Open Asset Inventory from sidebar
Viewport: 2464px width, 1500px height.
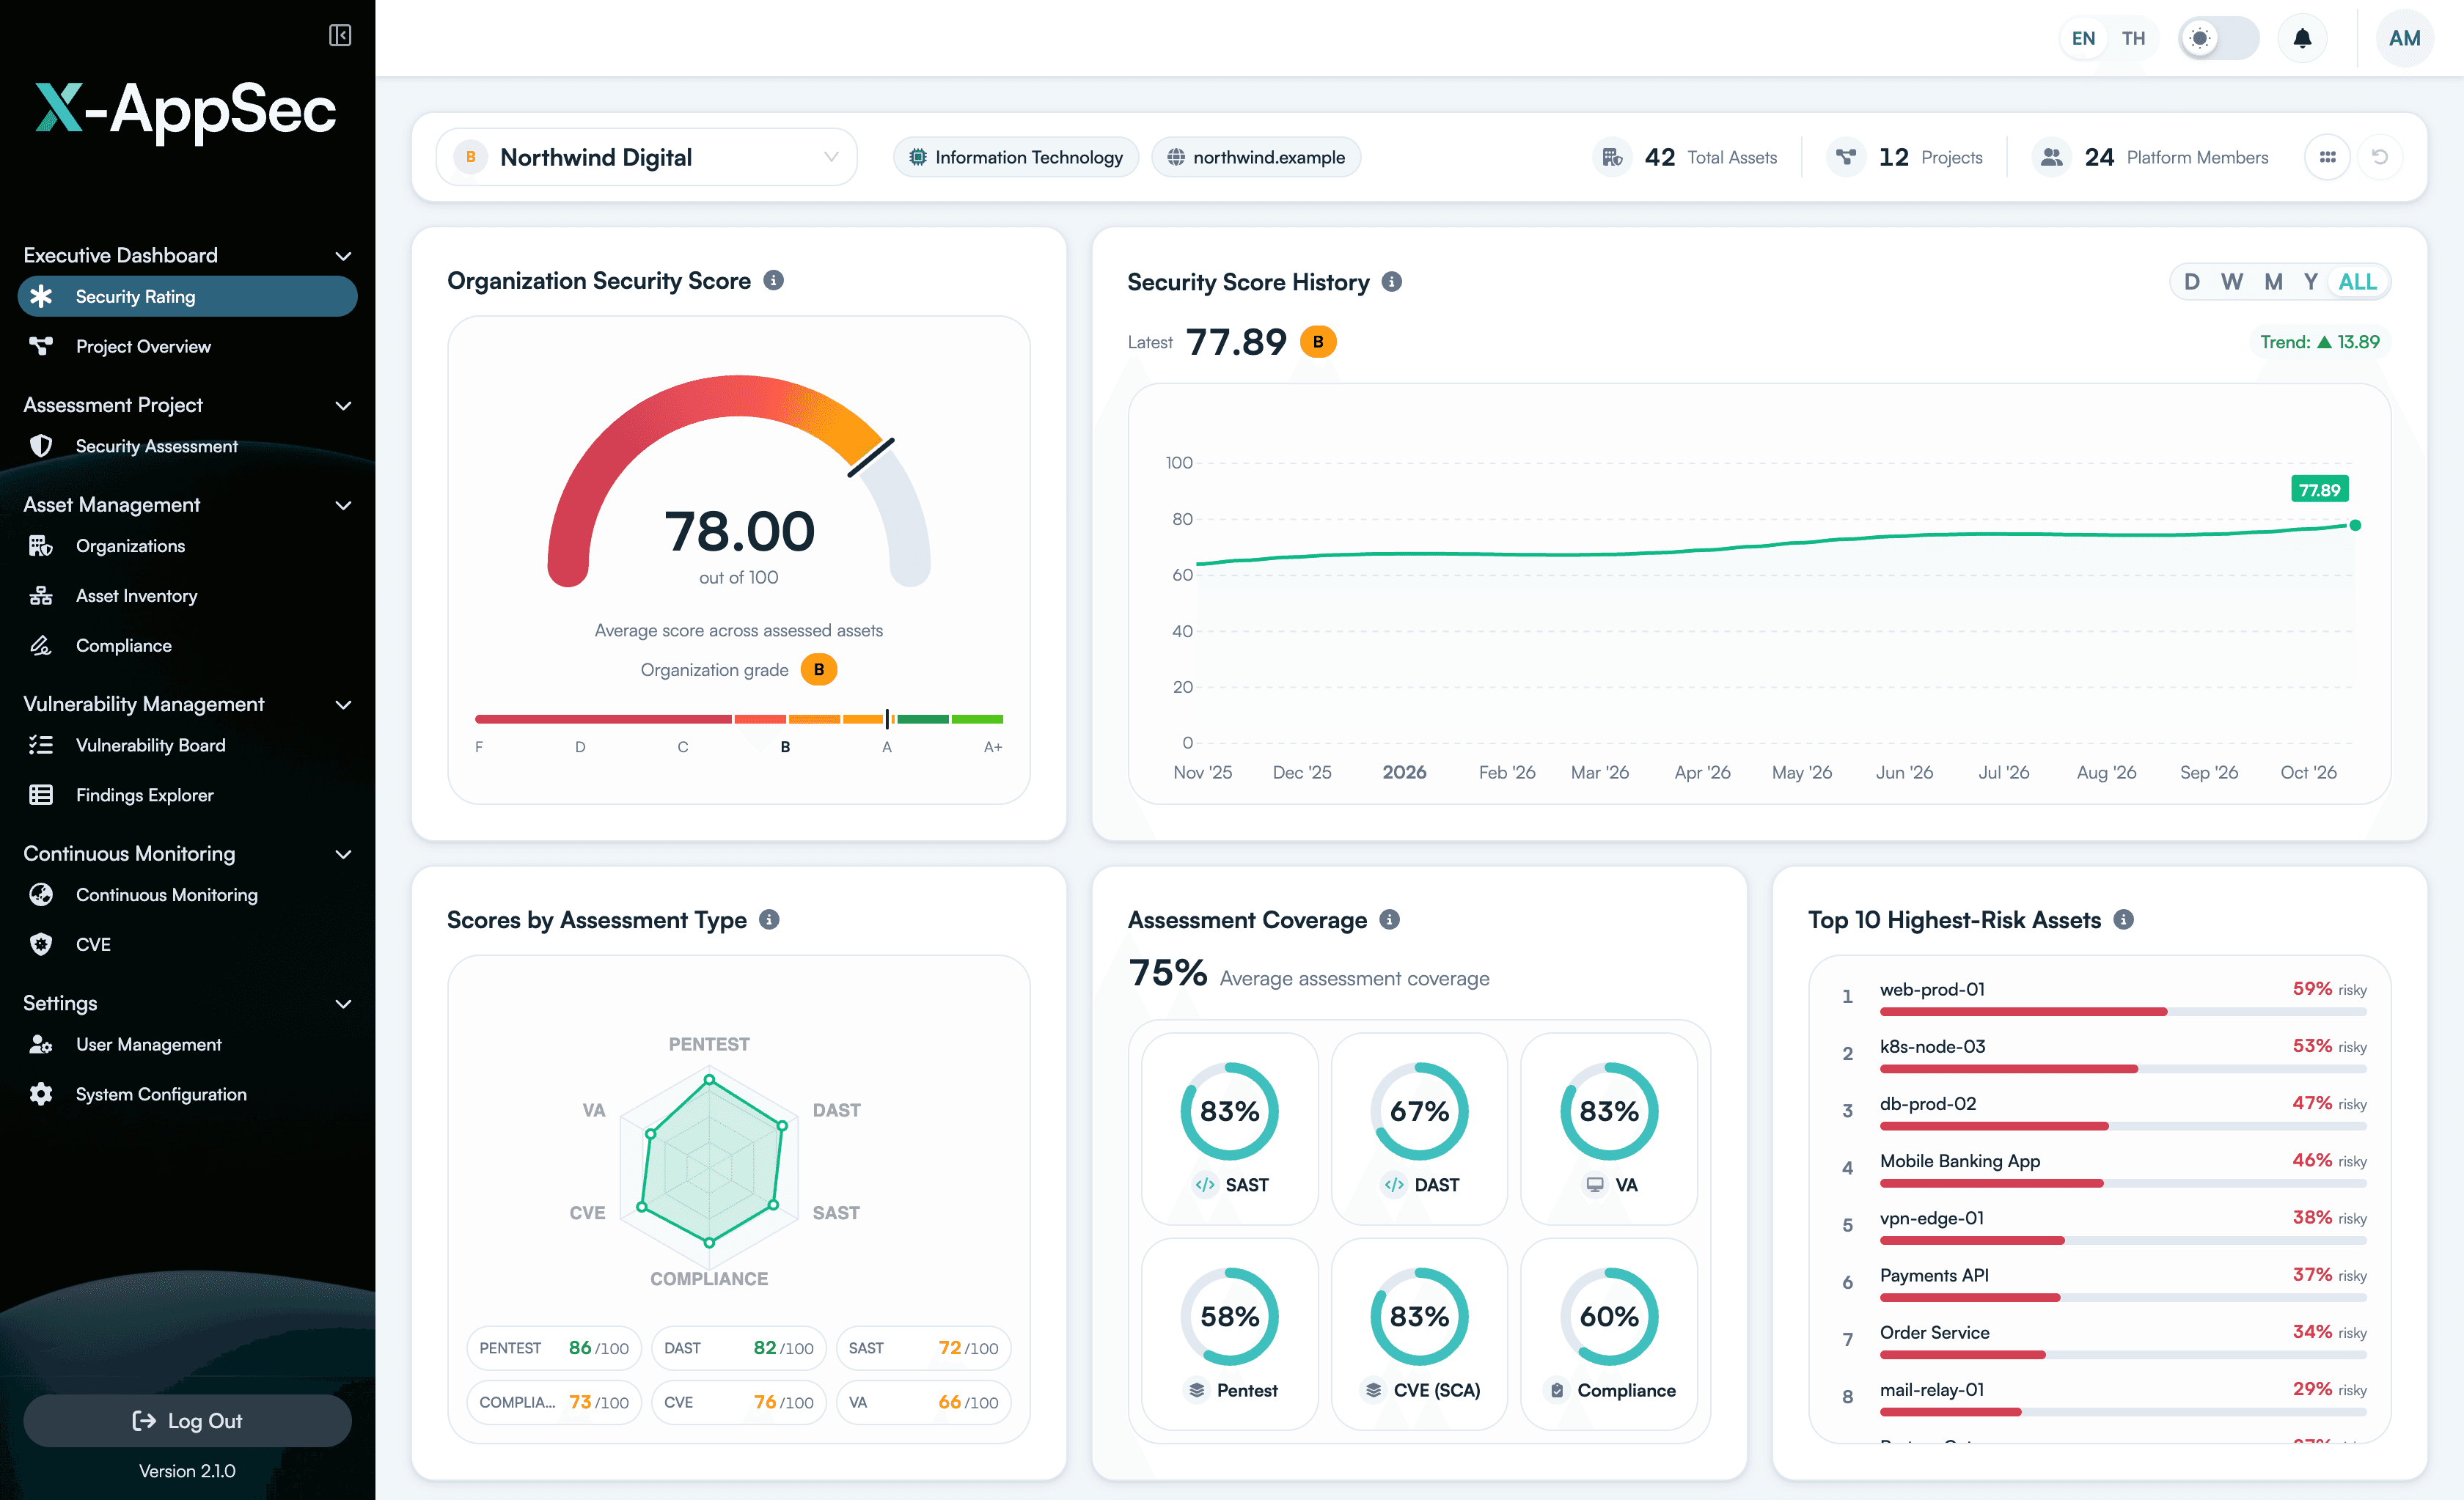coord(187,596)
